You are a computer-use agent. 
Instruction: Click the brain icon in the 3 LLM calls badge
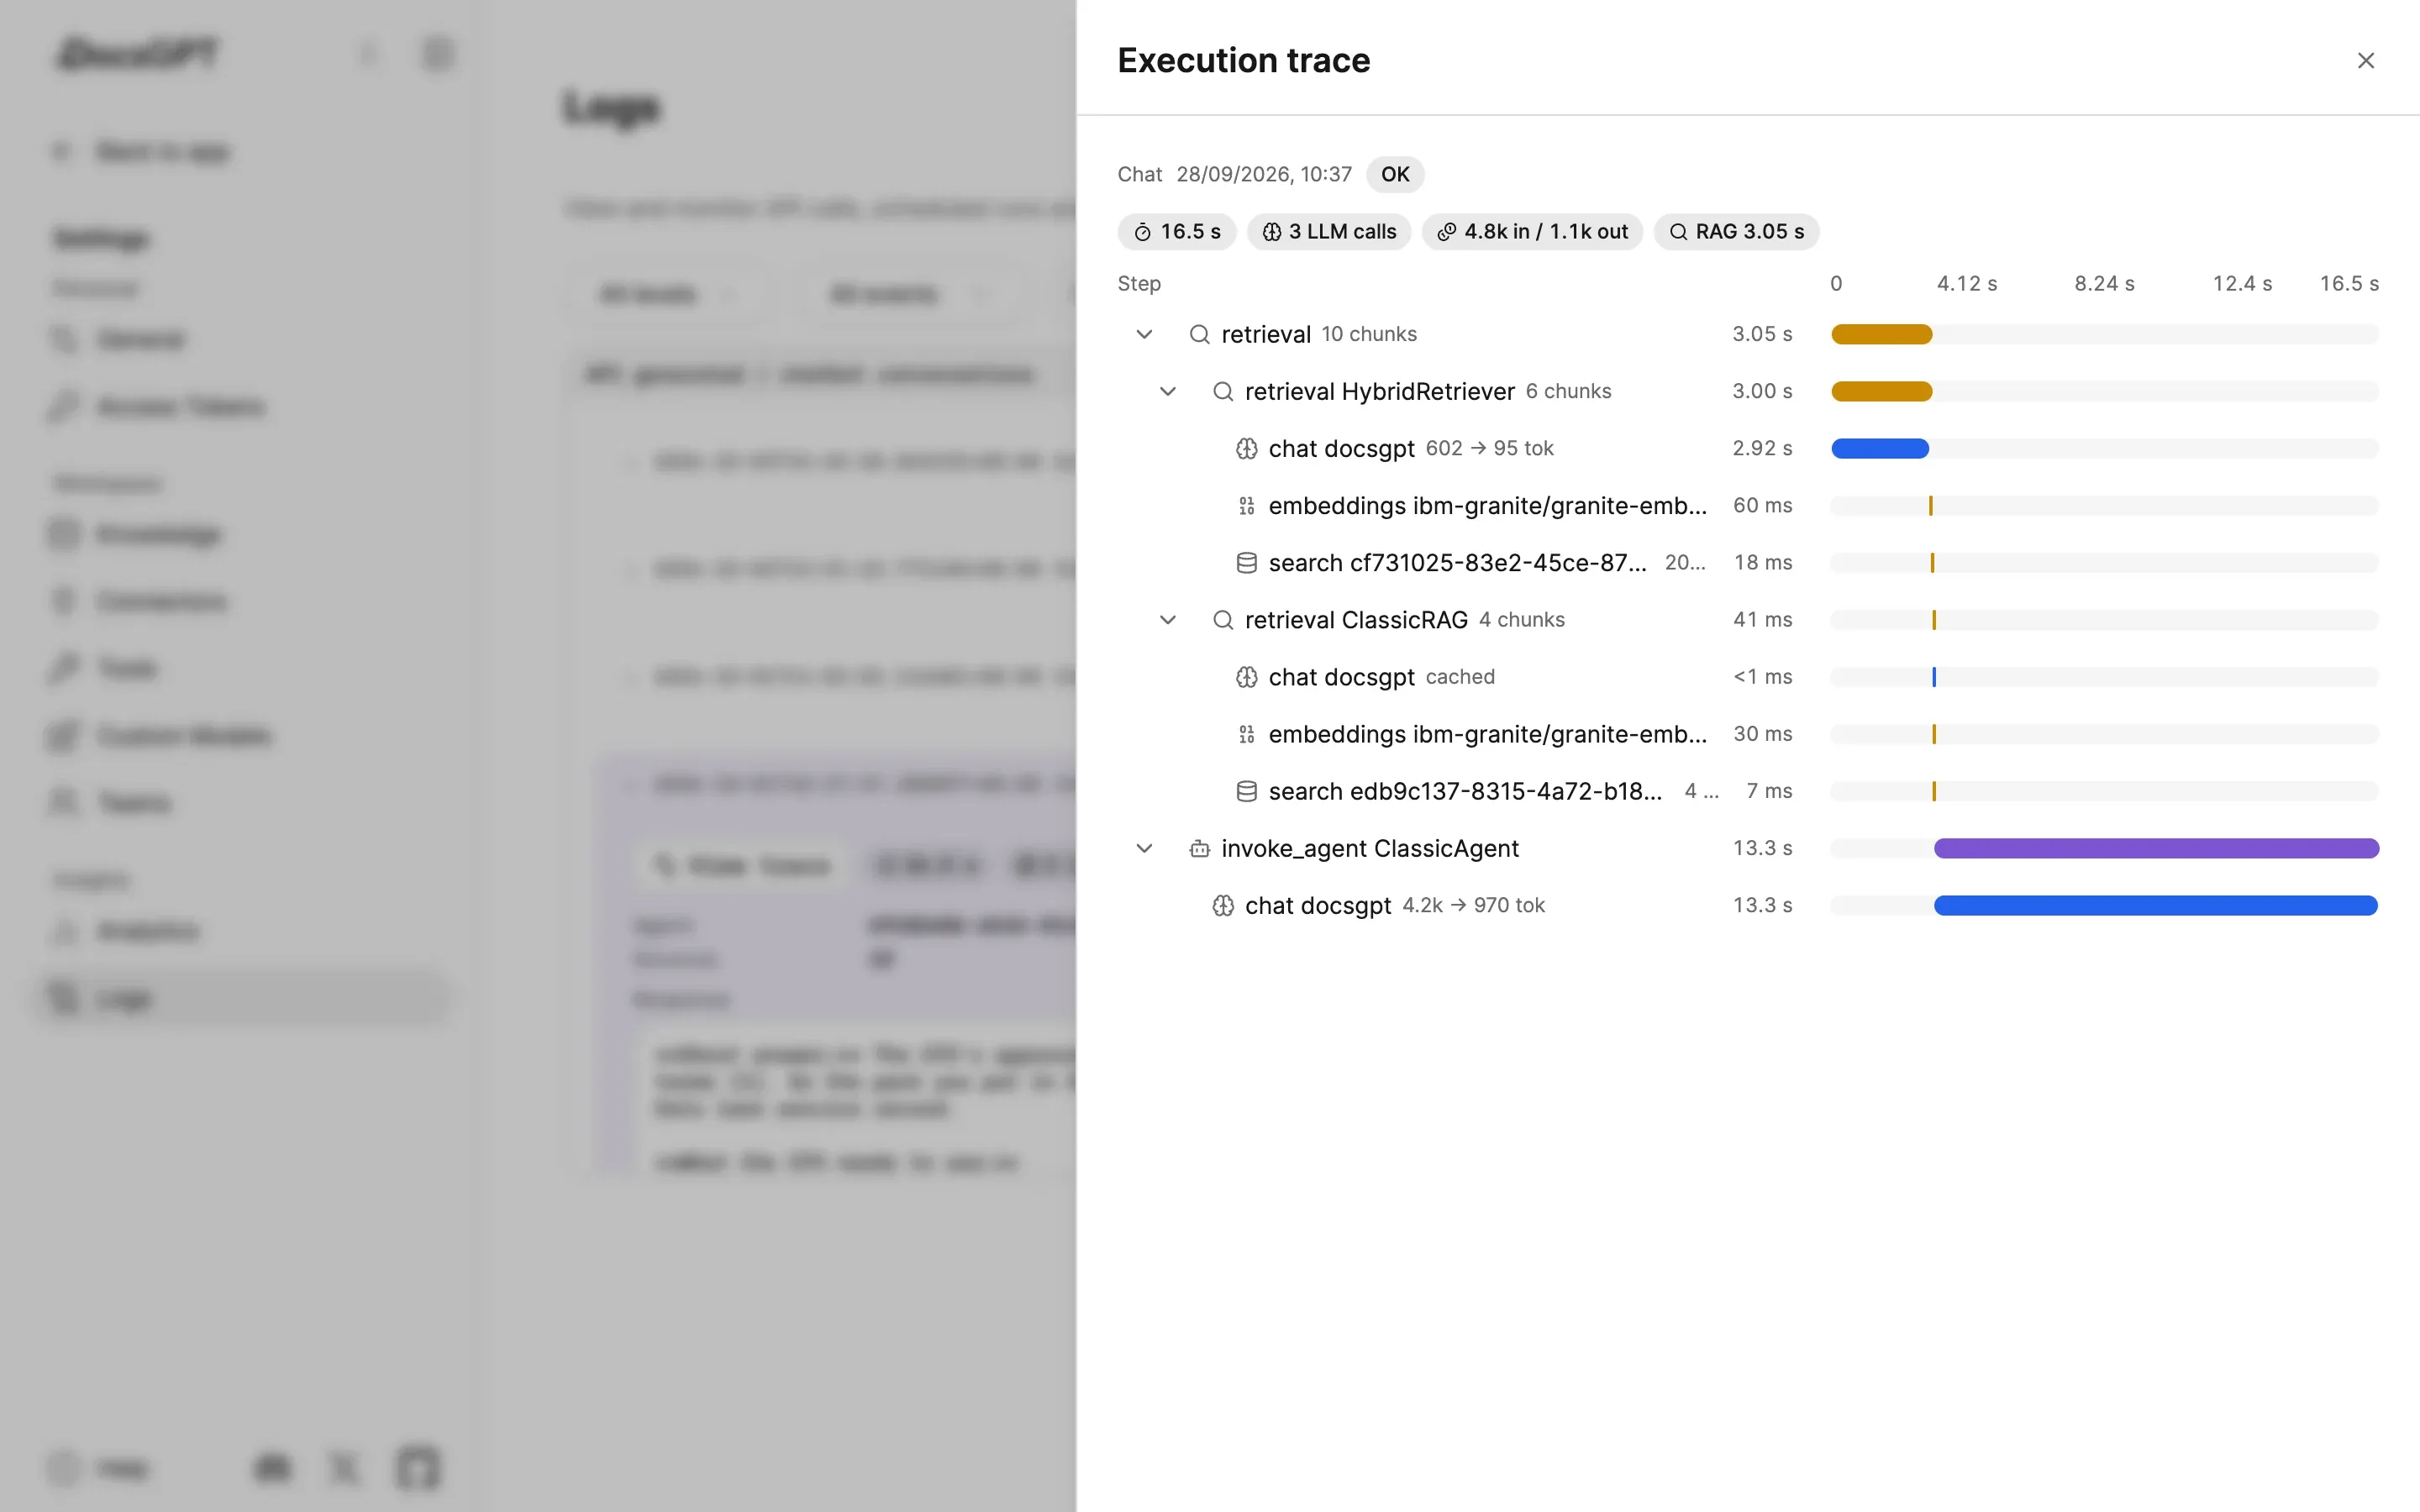click(1271, 232)
